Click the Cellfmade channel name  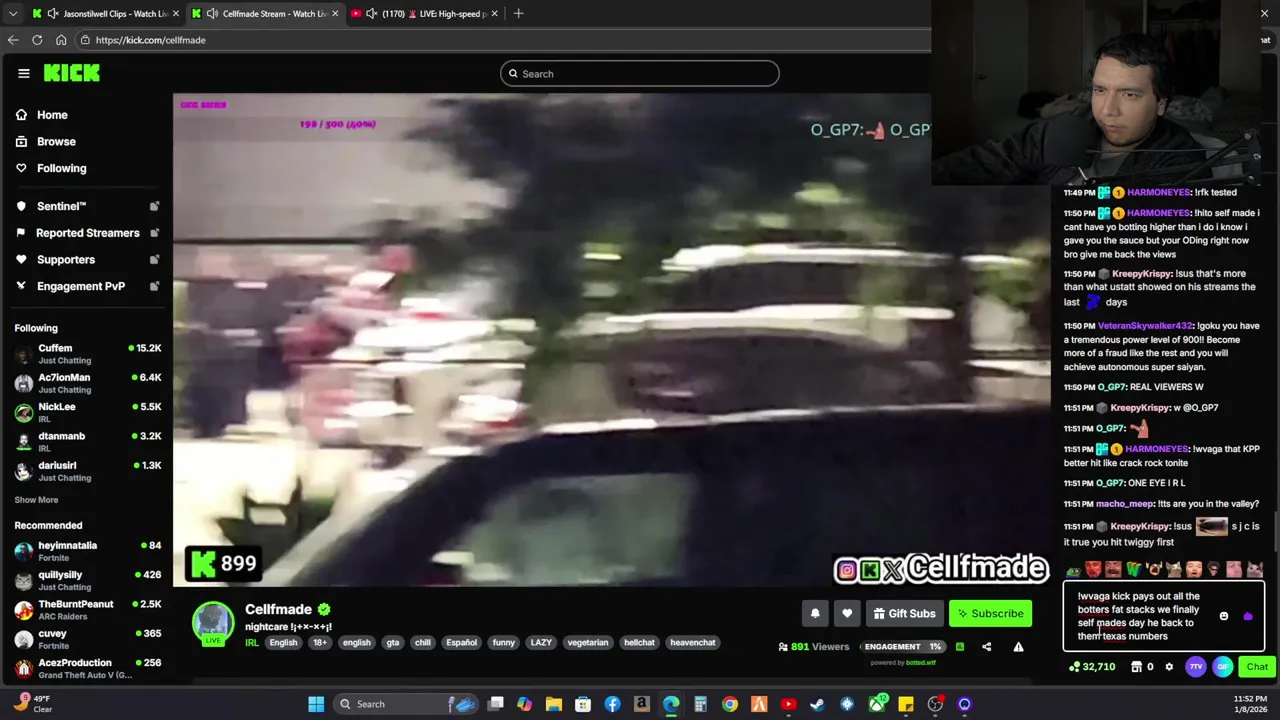click(278, 609)
